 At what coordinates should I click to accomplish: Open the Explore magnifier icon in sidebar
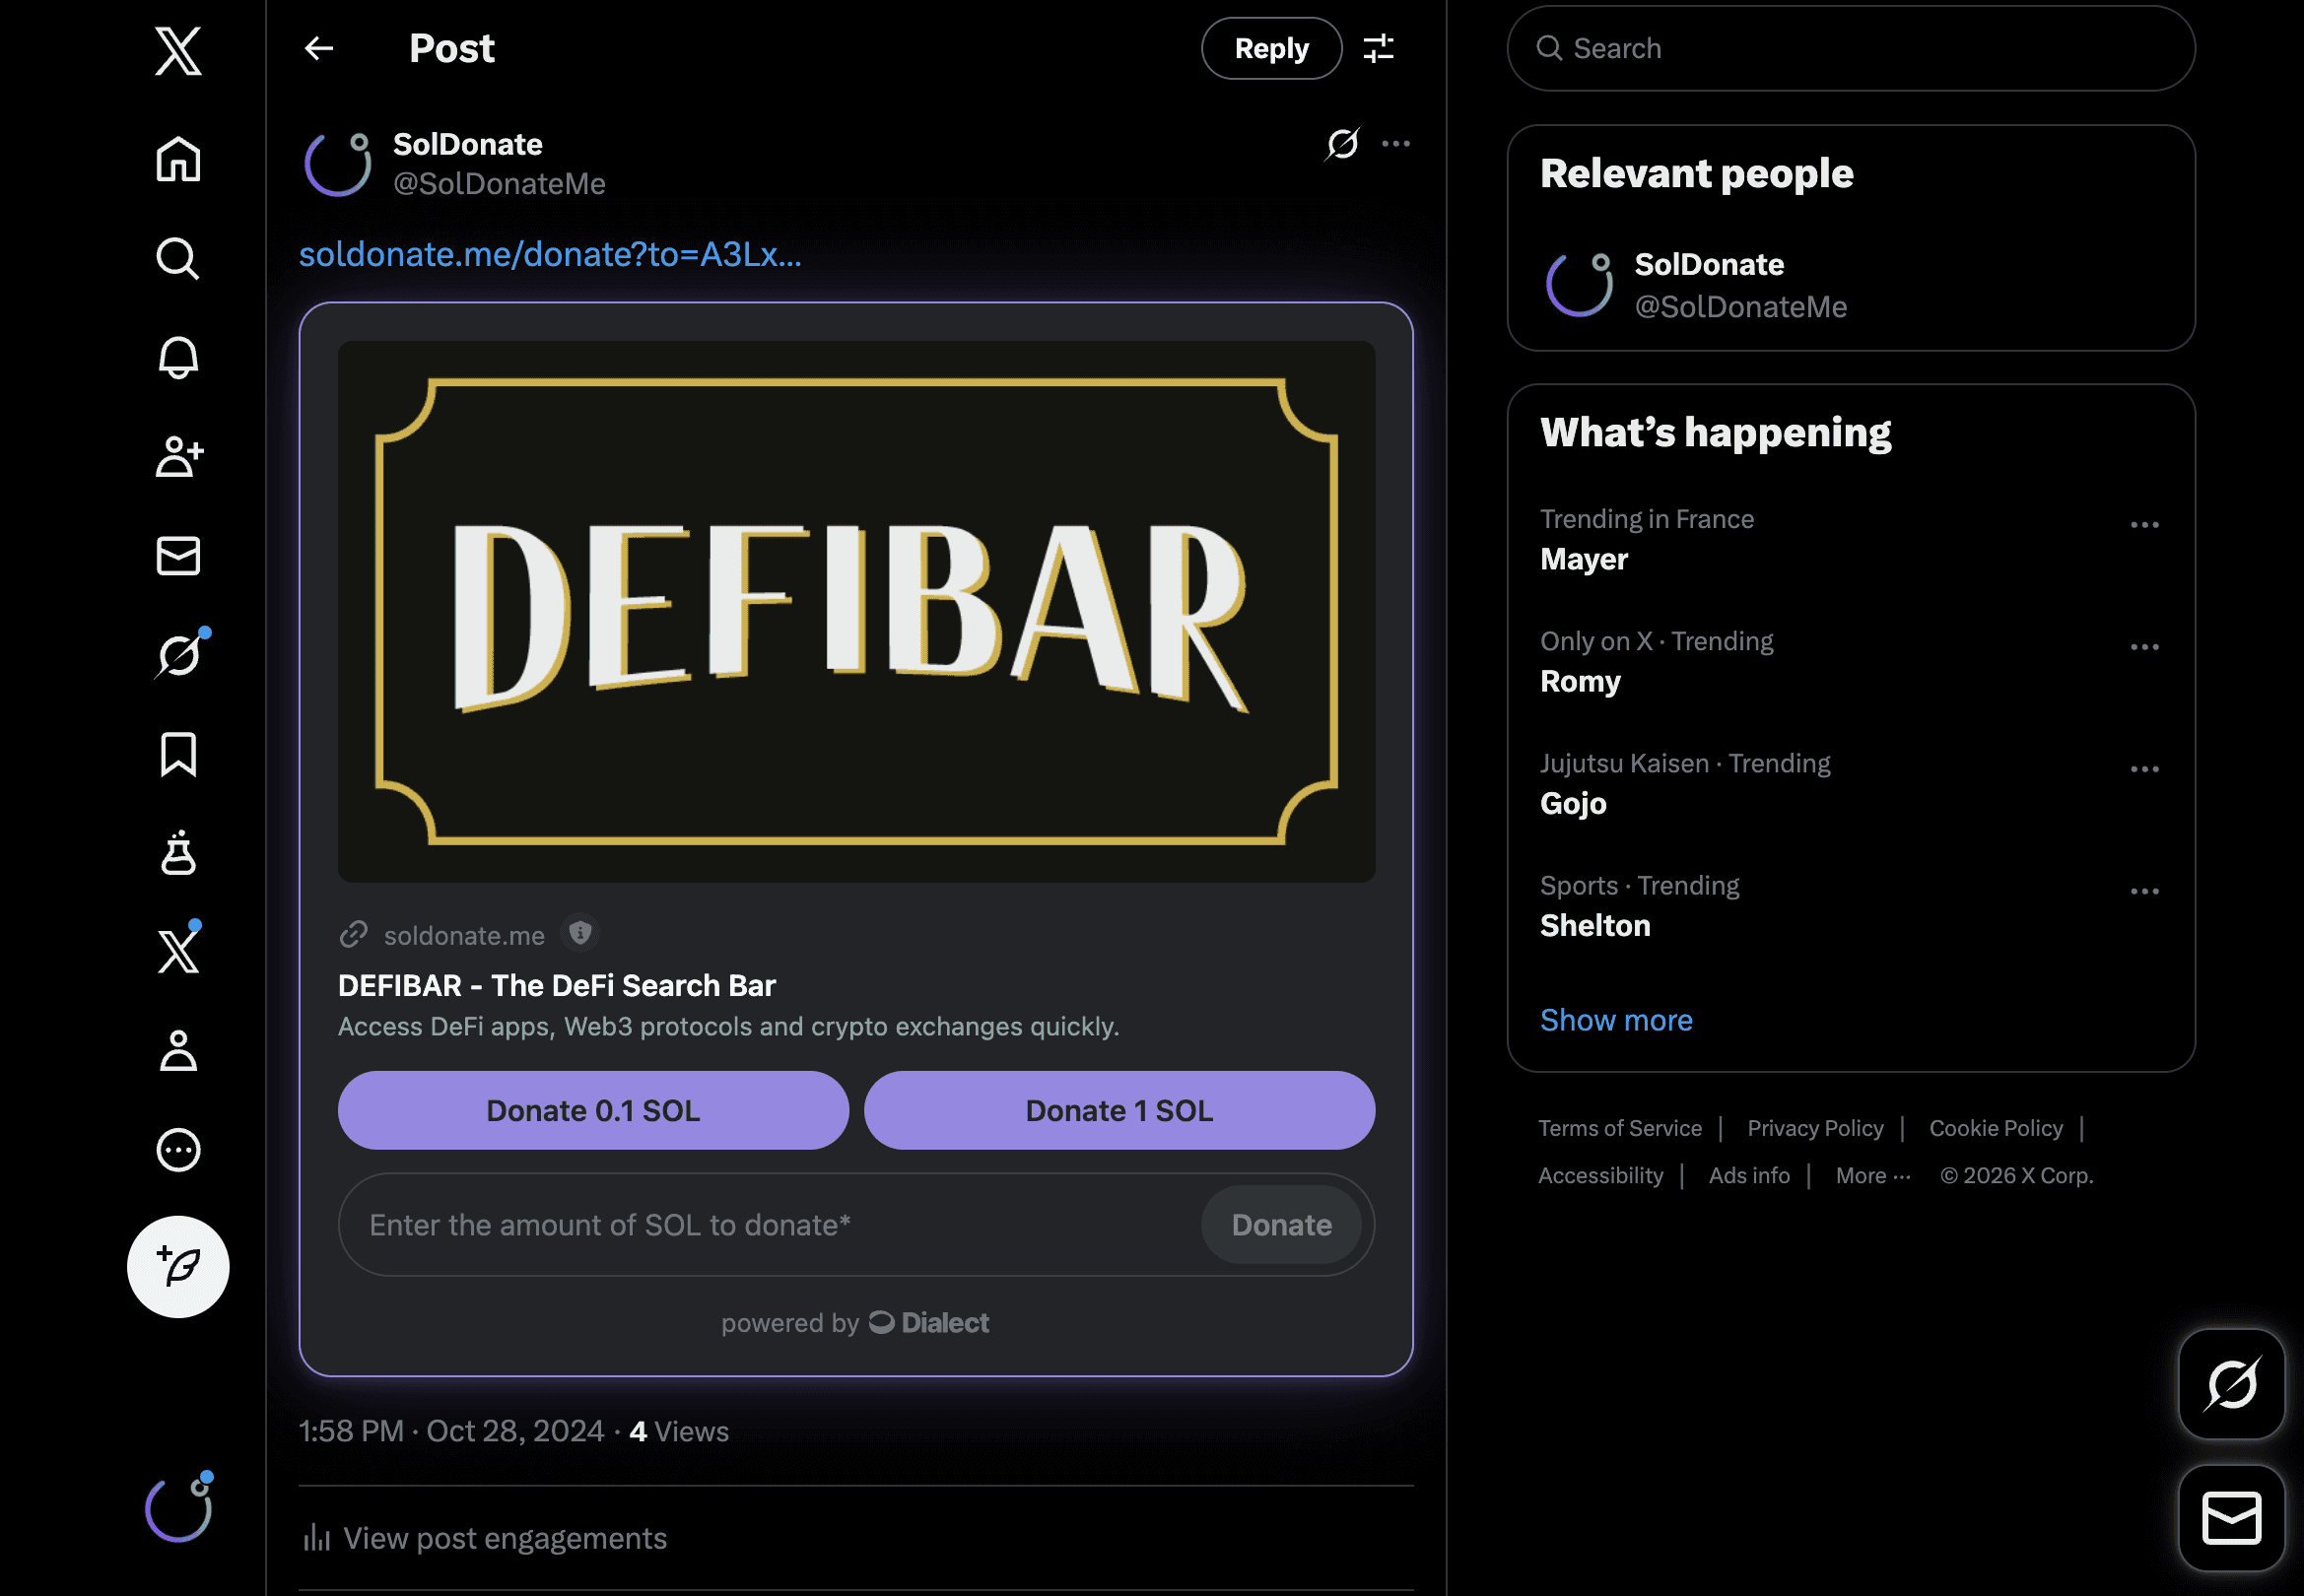pyautogui.click(x=178, y=258)
